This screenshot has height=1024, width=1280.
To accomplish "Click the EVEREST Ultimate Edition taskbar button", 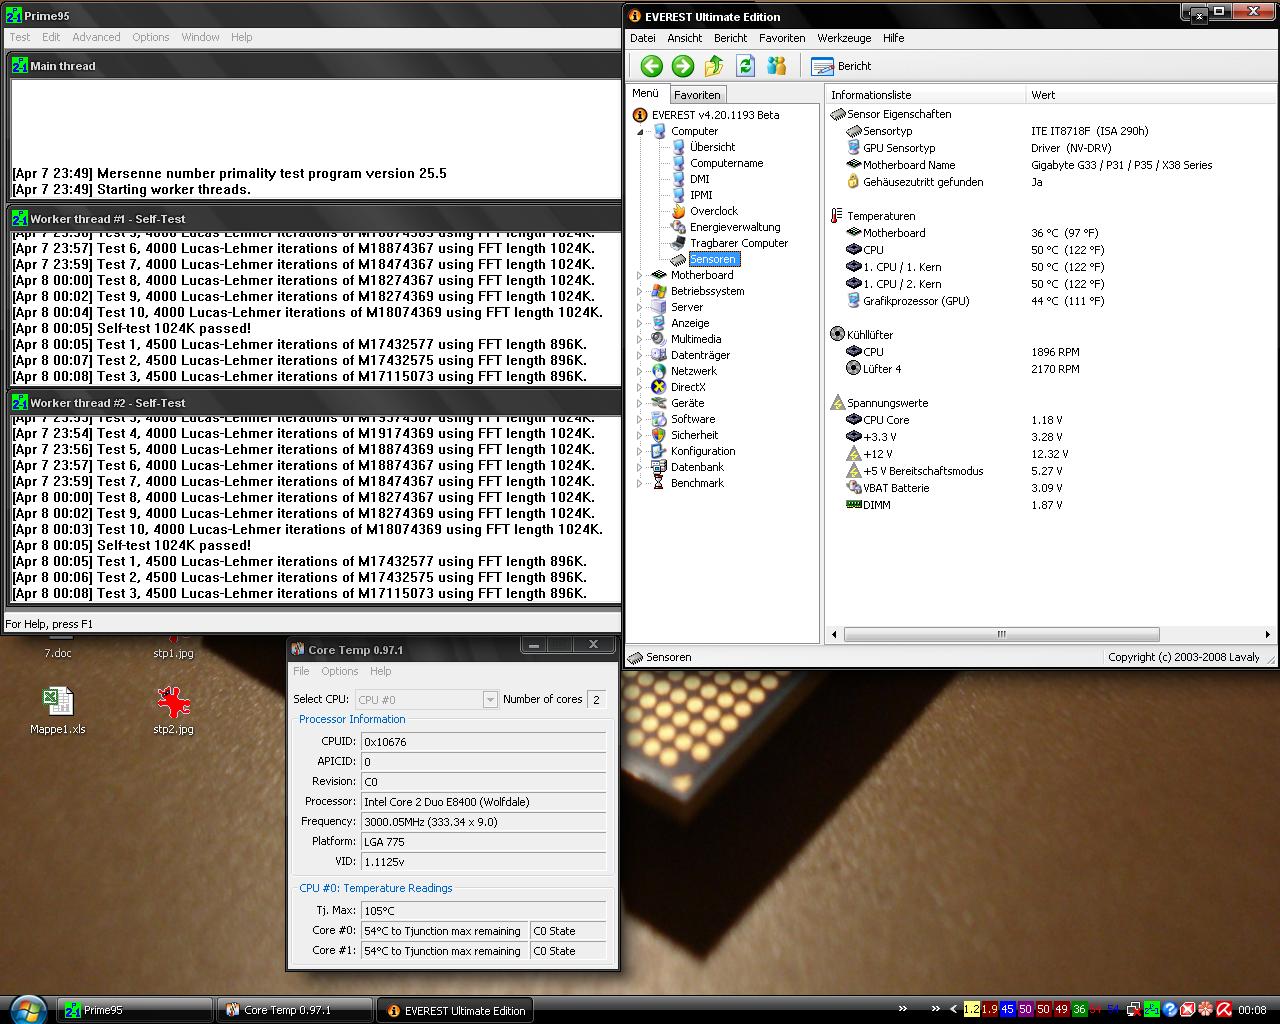I will pos(455,1010).
